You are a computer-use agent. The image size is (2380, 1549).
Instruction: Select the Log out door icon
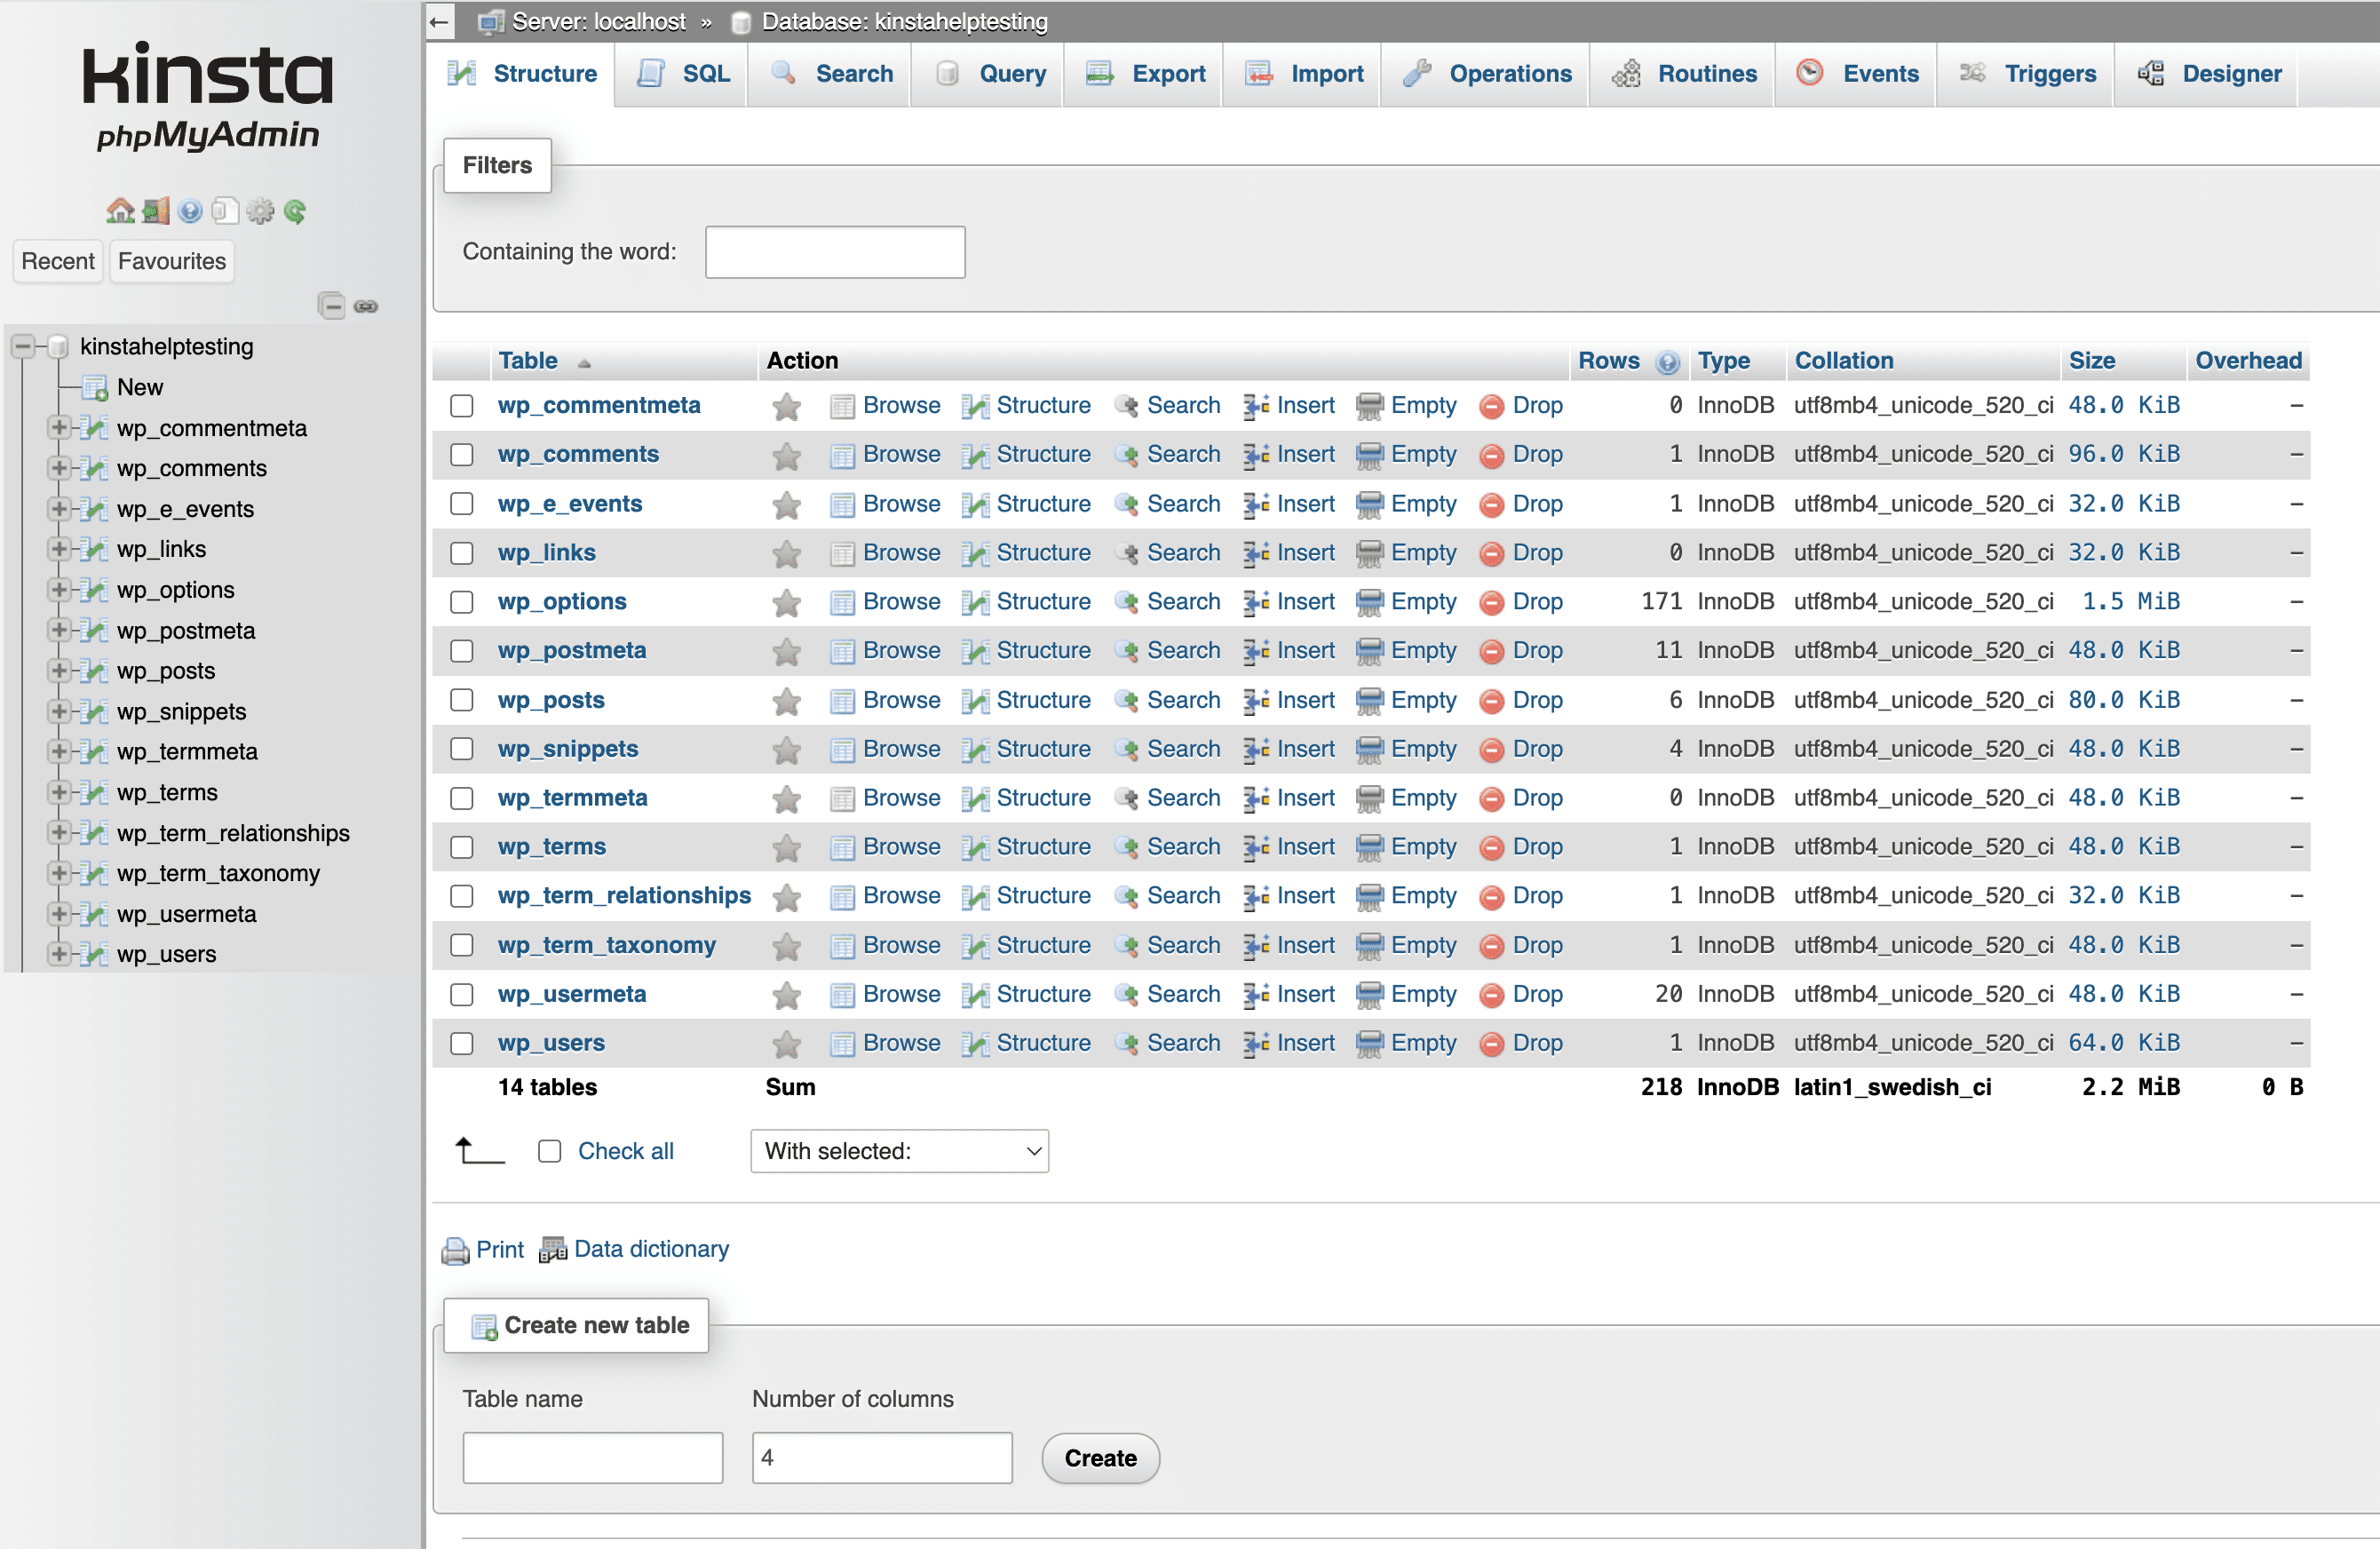click(155, 211)
